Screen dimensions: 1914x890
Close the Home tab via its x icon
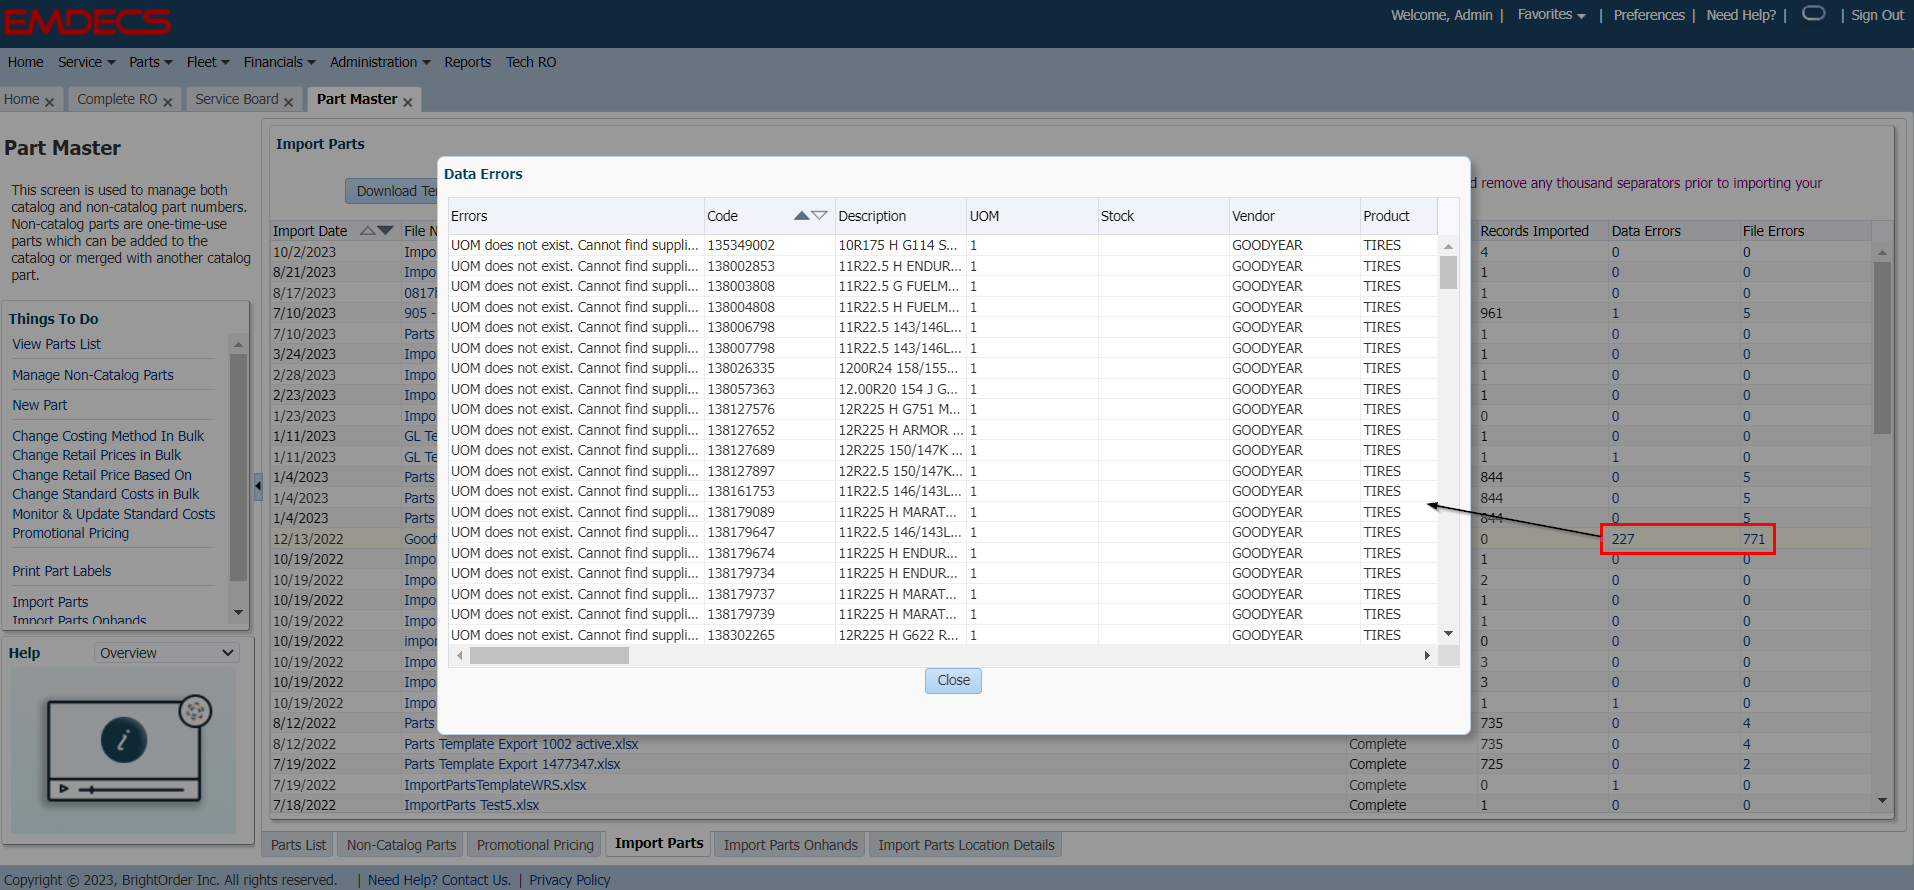point(49,102)
